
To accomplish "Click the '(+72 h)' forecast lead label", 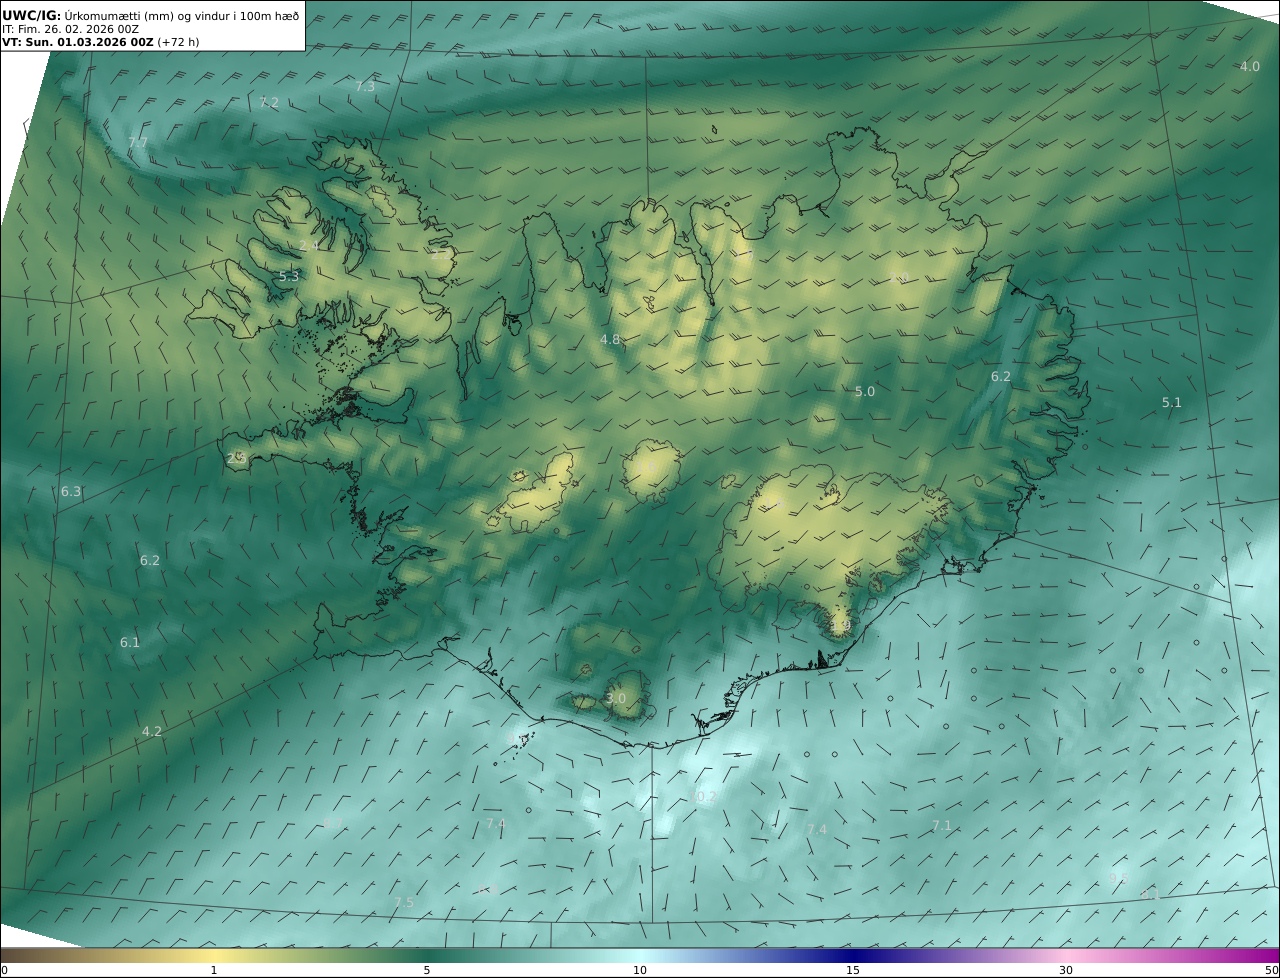I will 180,43.
